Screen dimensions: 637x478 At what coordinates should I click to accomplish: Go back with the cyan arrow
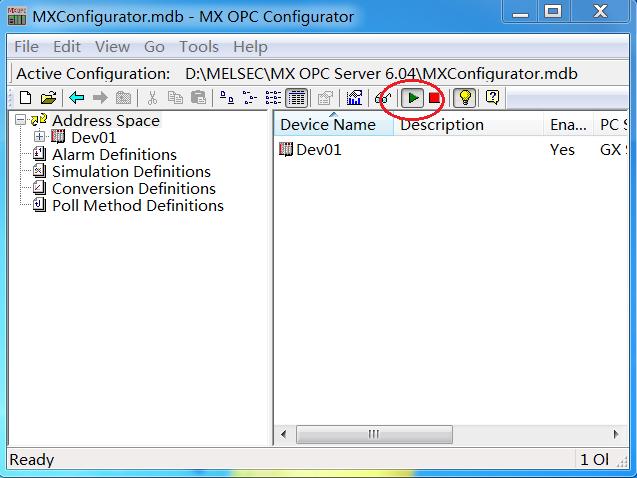click(76, 98)
